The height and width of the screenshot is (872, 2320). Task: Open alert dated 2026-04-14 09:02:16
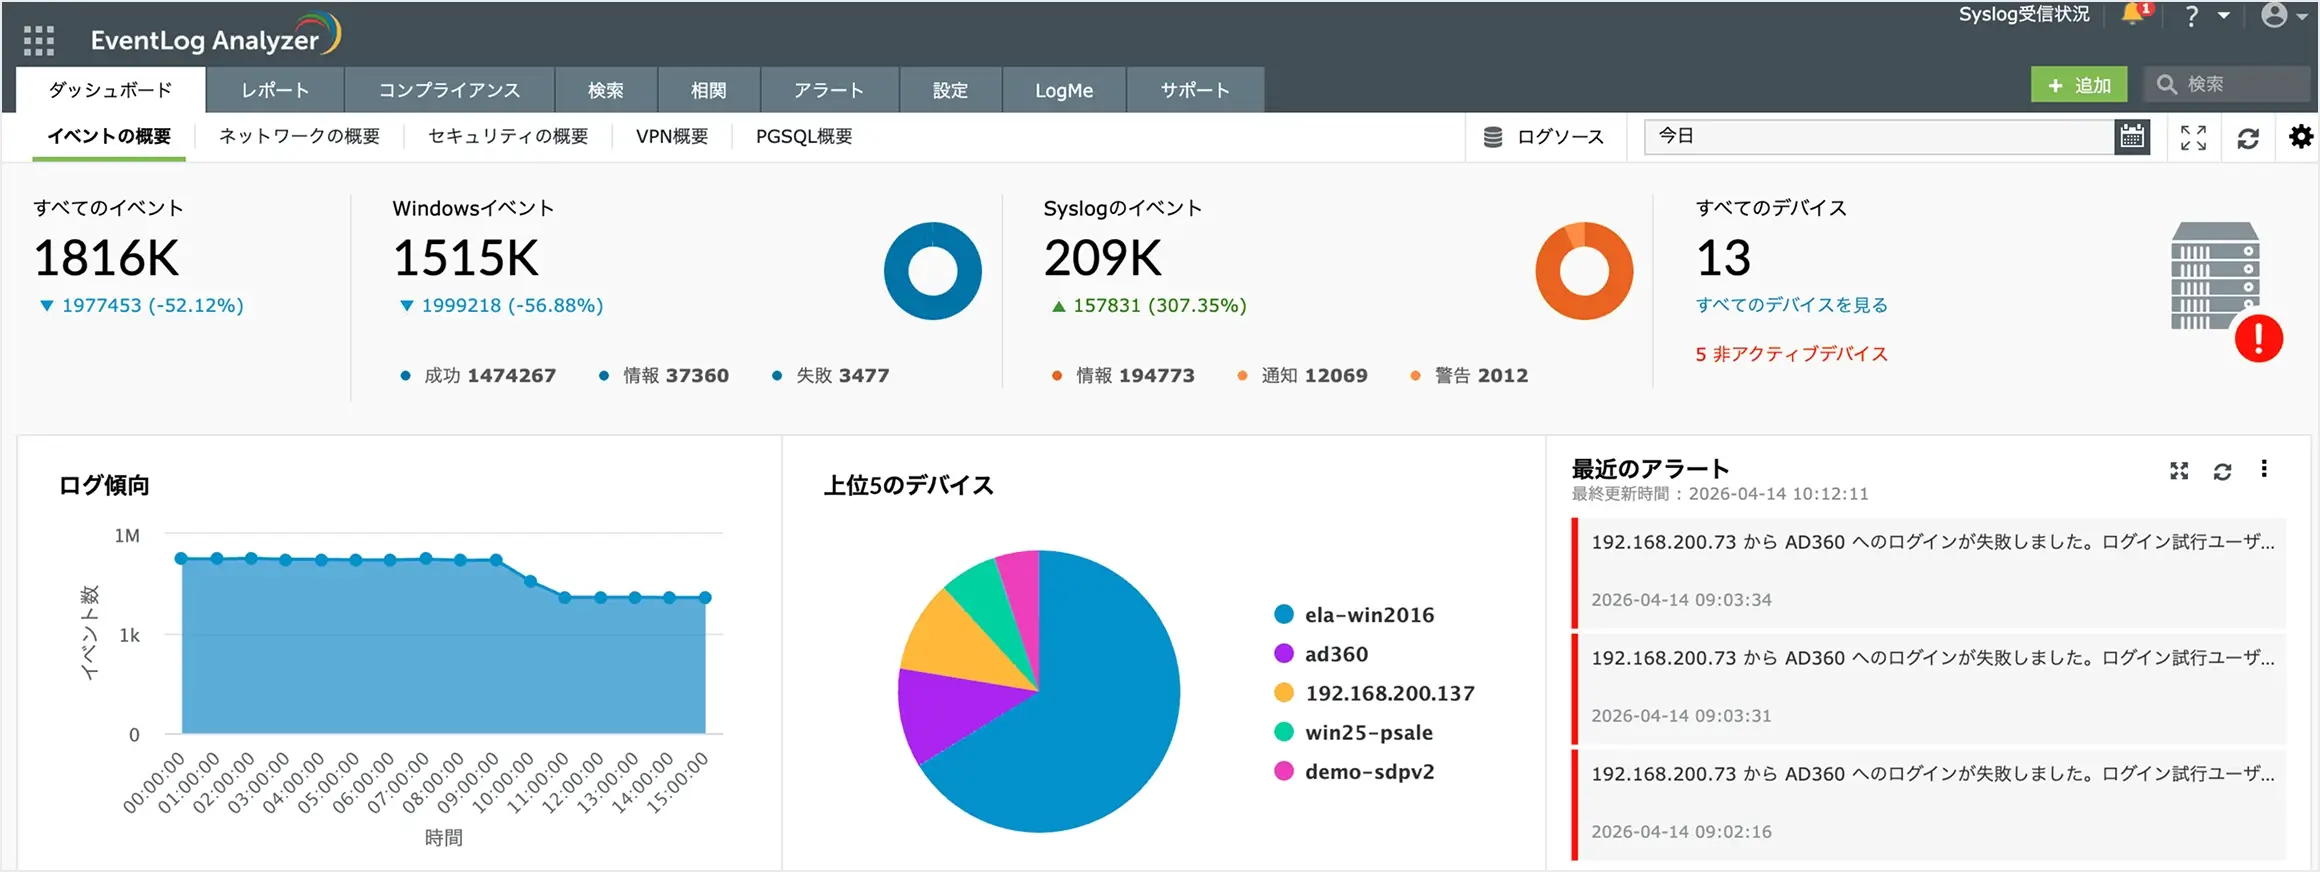(1929, 804)
